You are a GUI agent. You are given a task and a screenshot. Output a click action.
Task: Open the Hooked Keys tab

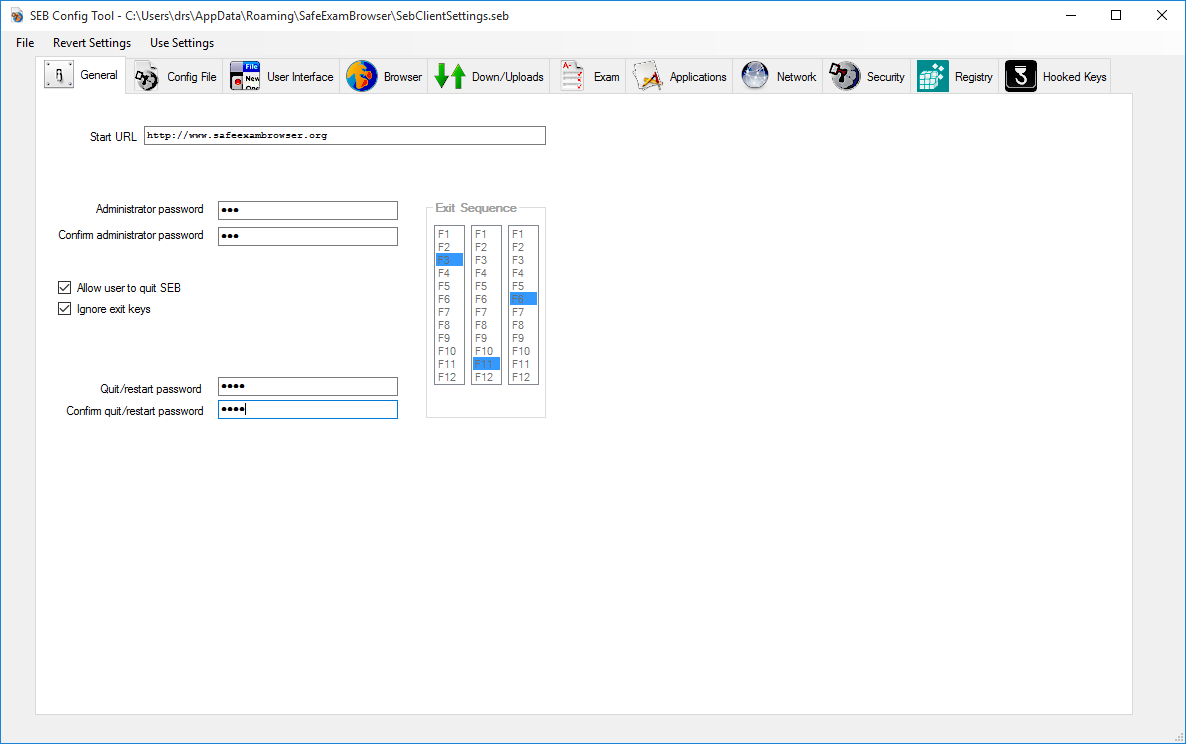pos(1056,76)
